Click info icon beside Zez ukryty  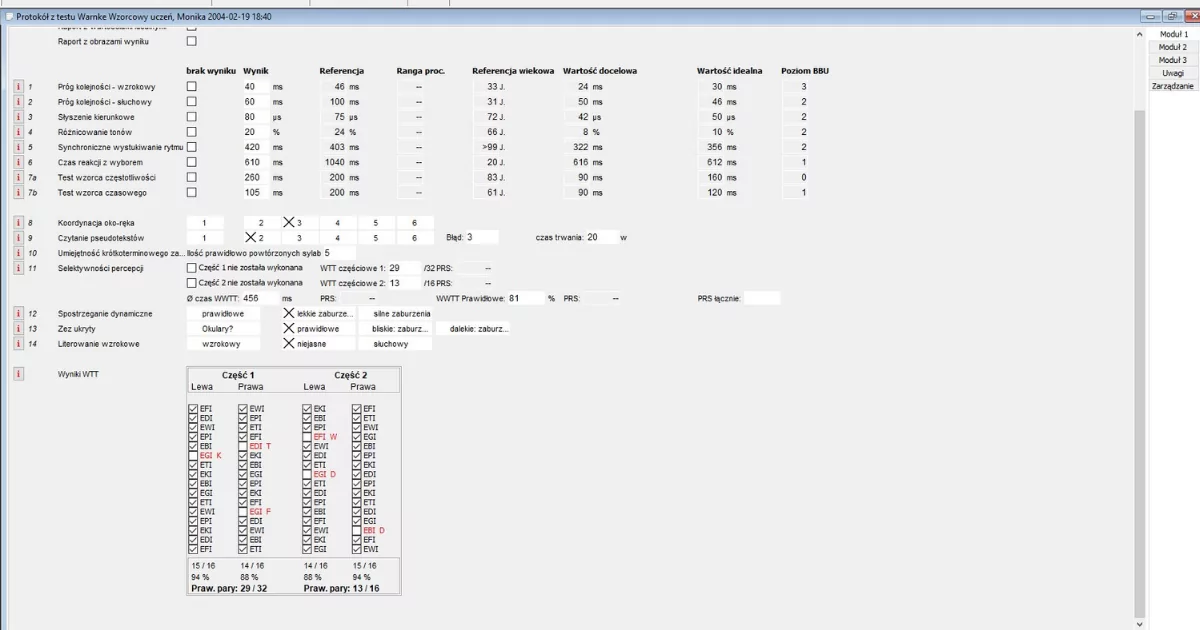(x=17, y=329)
